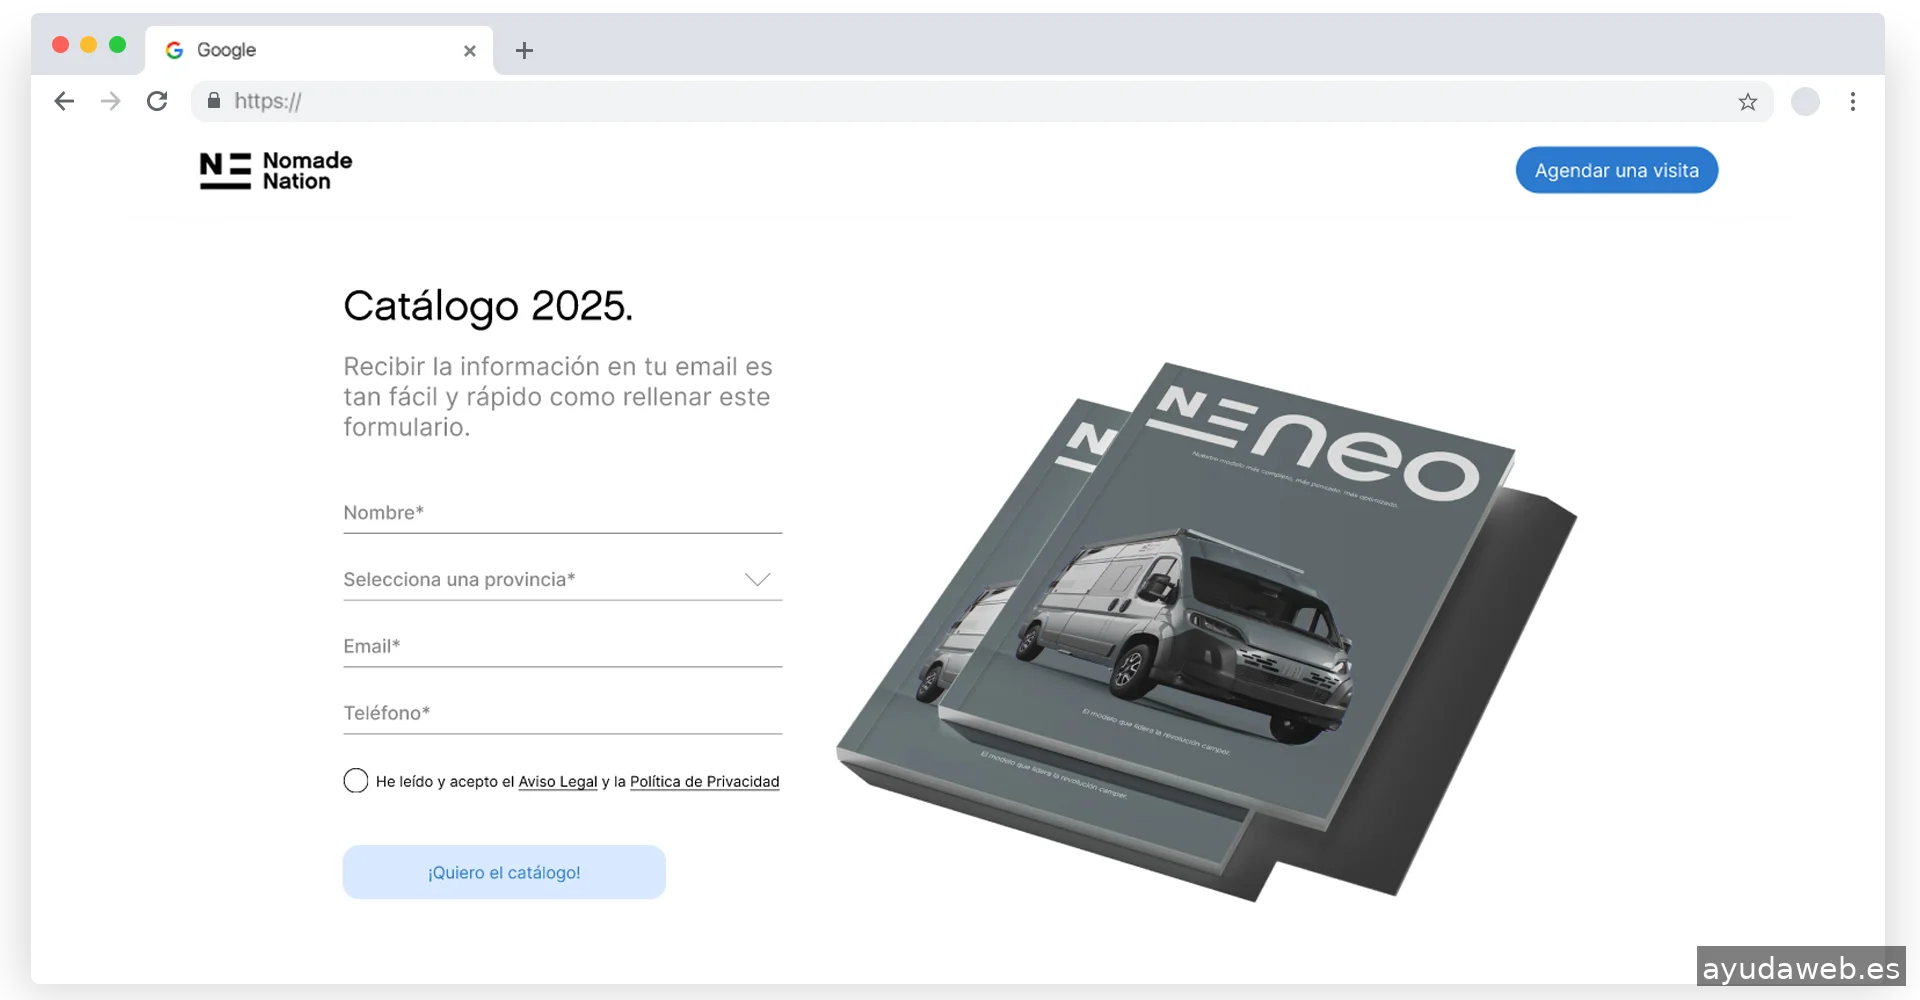Click the padlock site info icon
Image resolution: width=1920 pixels, height=1000 pixels.
214,101
